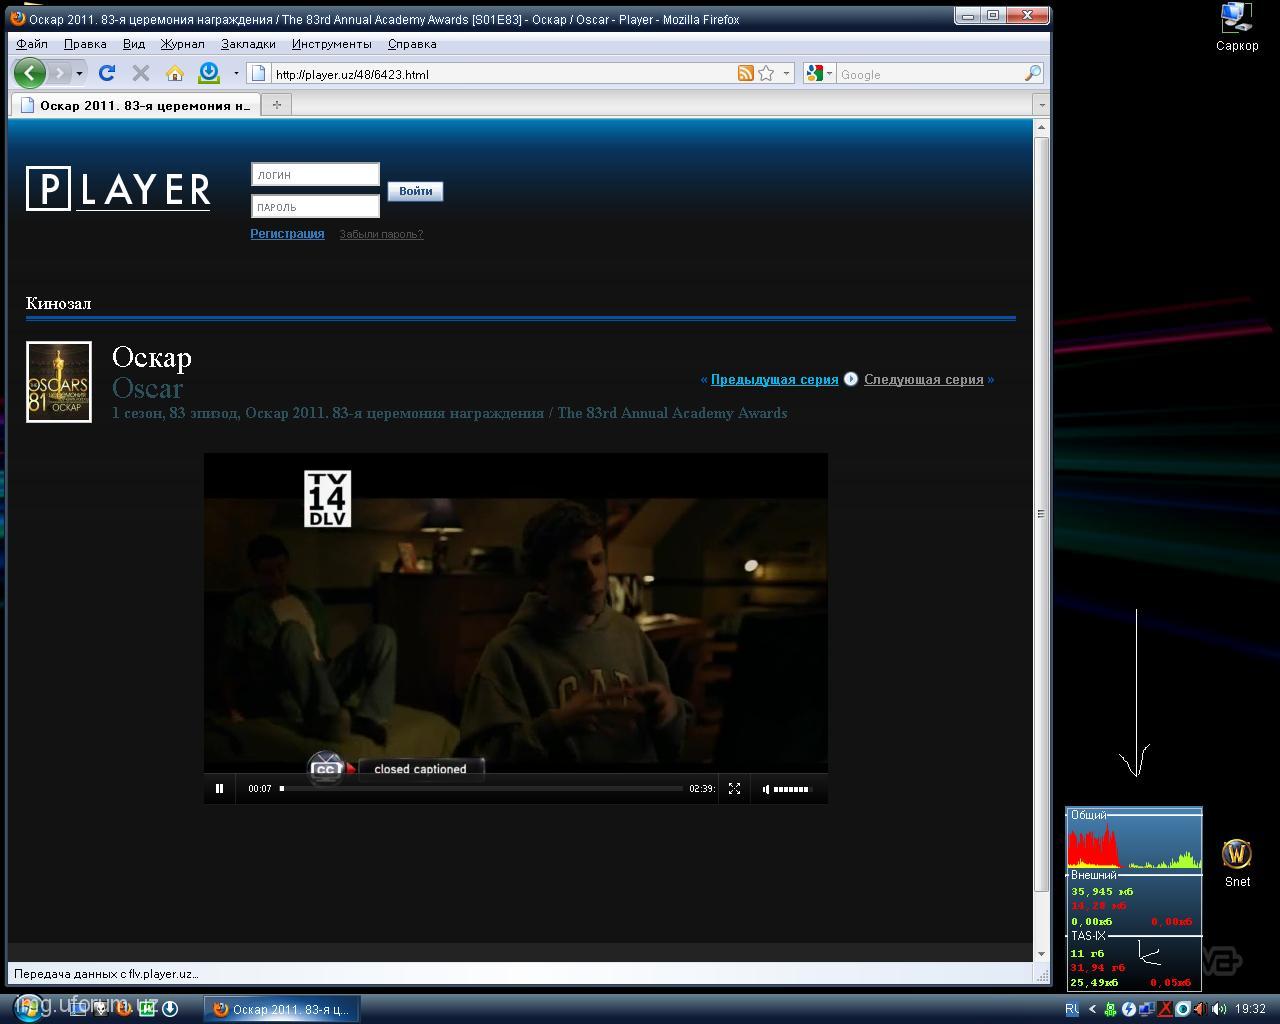1280x1024 pixels.
Task: Expand the dropdown arrow beside the download icon
Action: coord(236,73)
